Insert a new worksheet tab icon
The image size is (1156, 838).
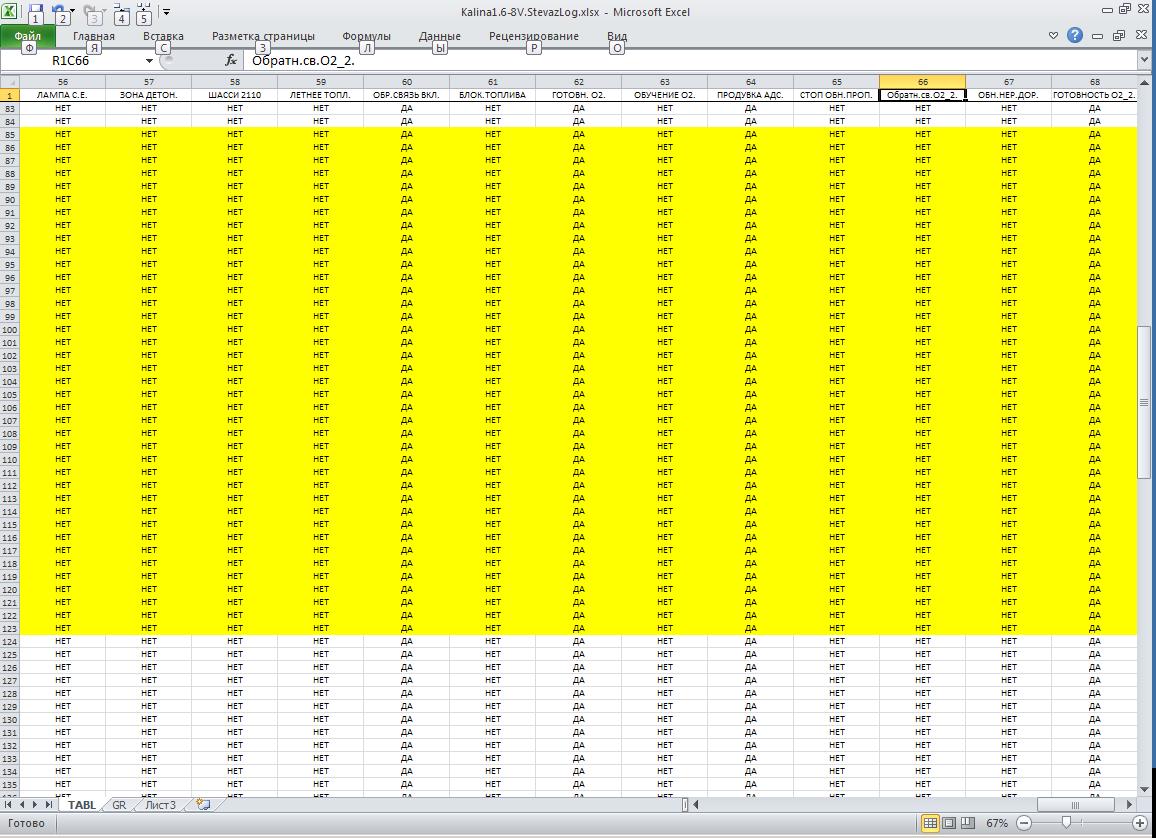(x=203, y=804)
